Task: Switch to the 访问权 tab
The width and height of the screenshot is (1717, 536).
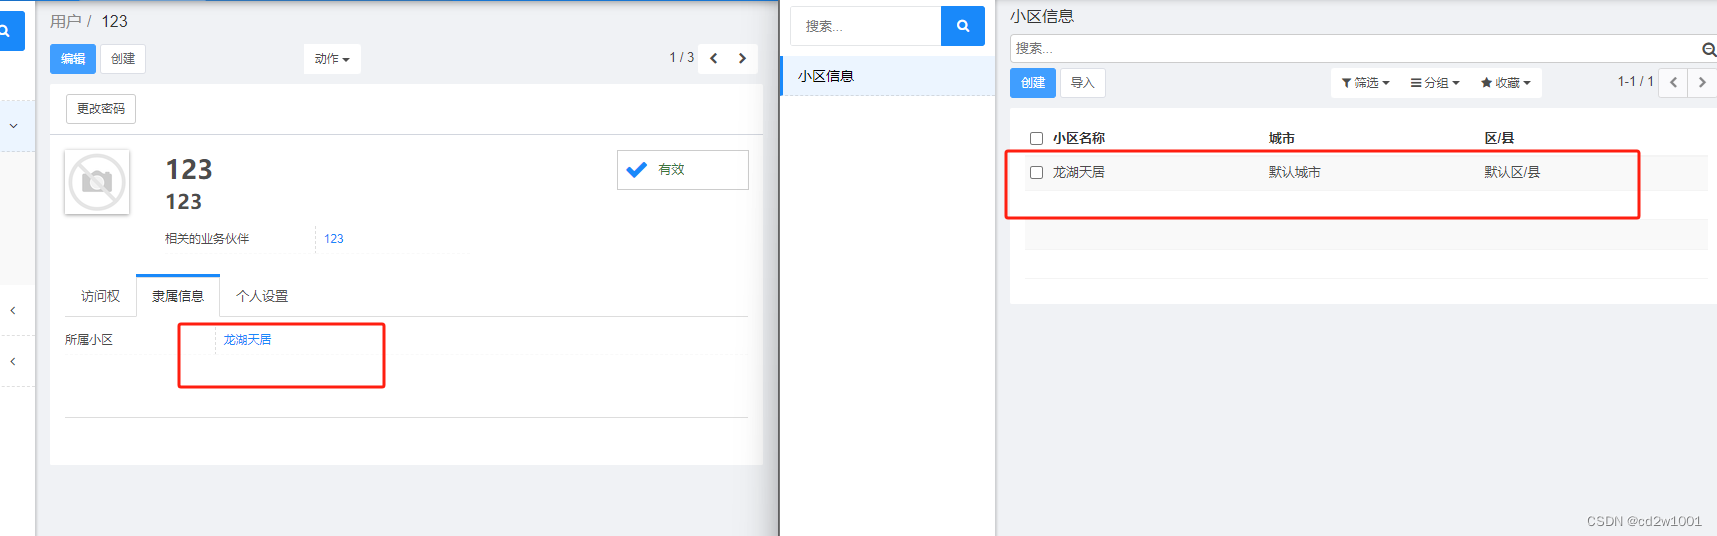Action: (x=100, y=296)
